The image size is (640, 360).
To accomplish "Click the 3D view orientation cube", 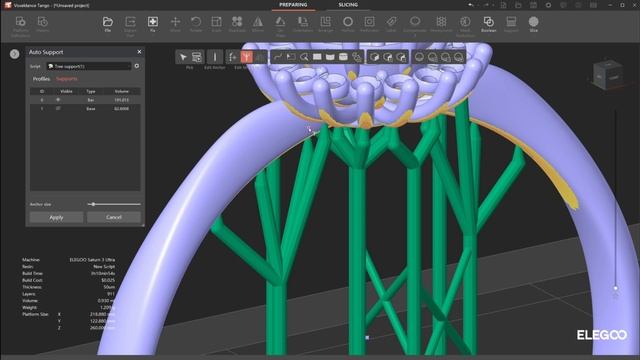I will [x=607, y=75].
